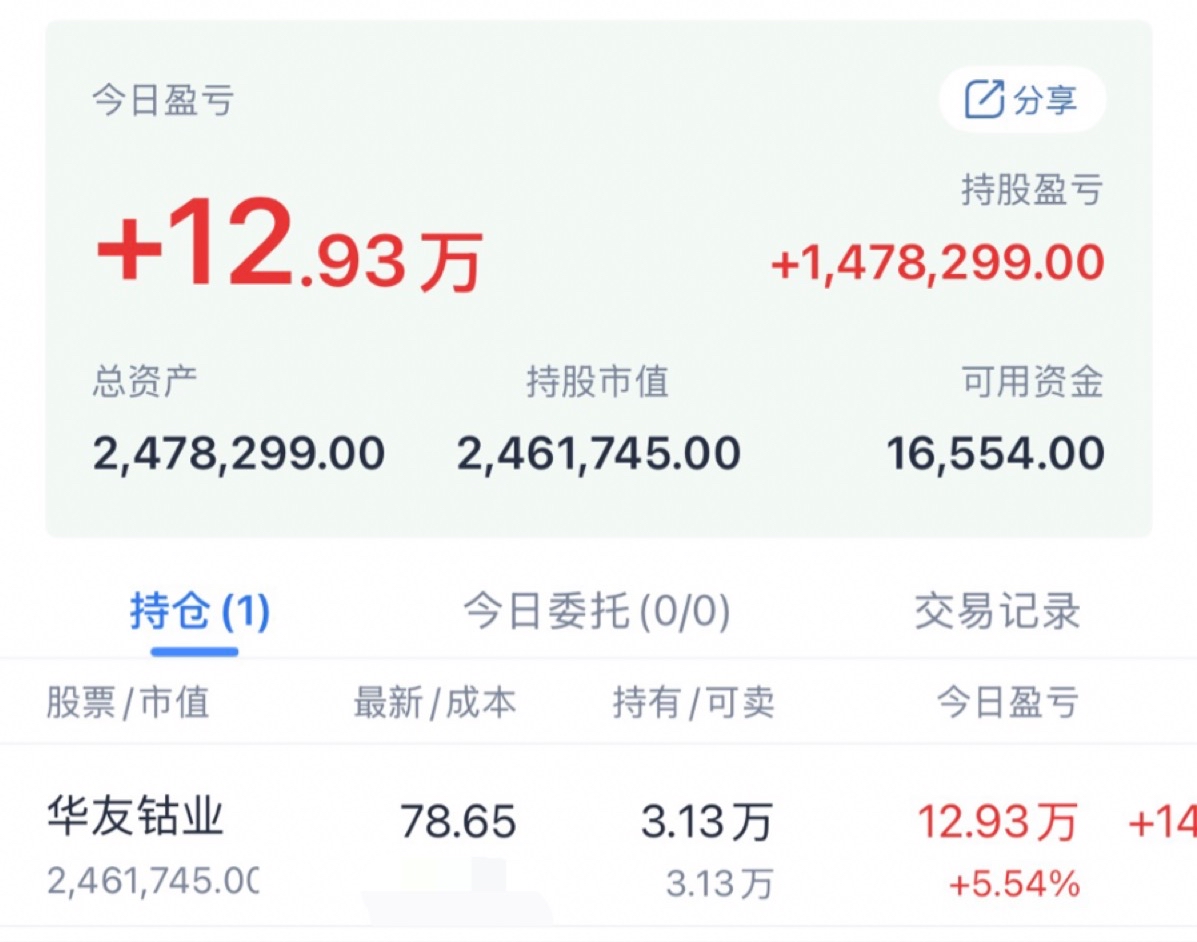Screen dimensions: 1197x942
Task: Click the 华友钴业 market value 2,461,745
Action: click(152, 882)
